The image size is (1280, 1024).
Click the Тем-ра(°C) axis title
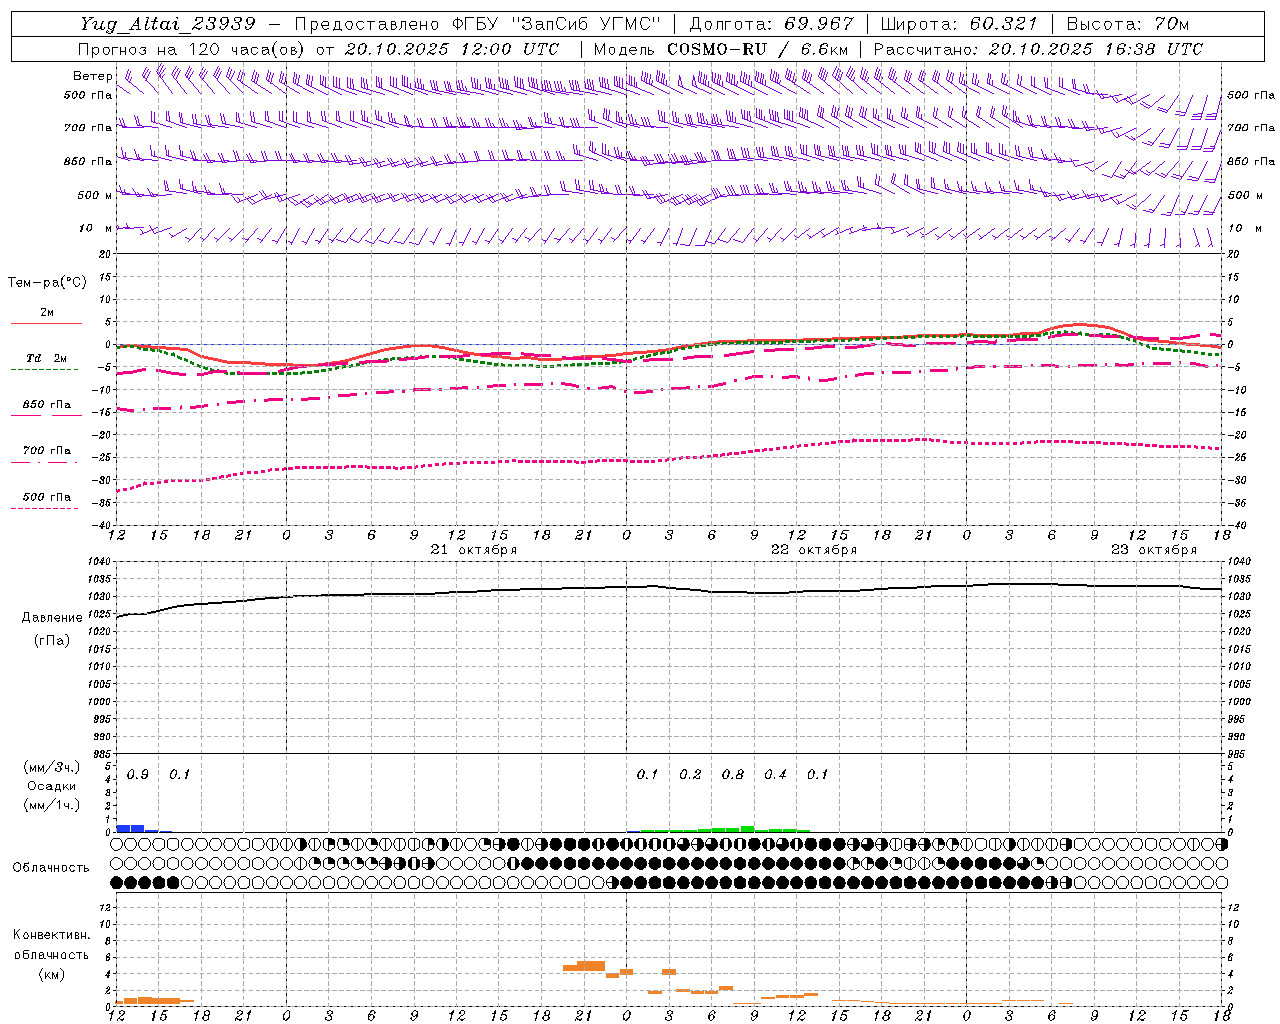(47, 283)
